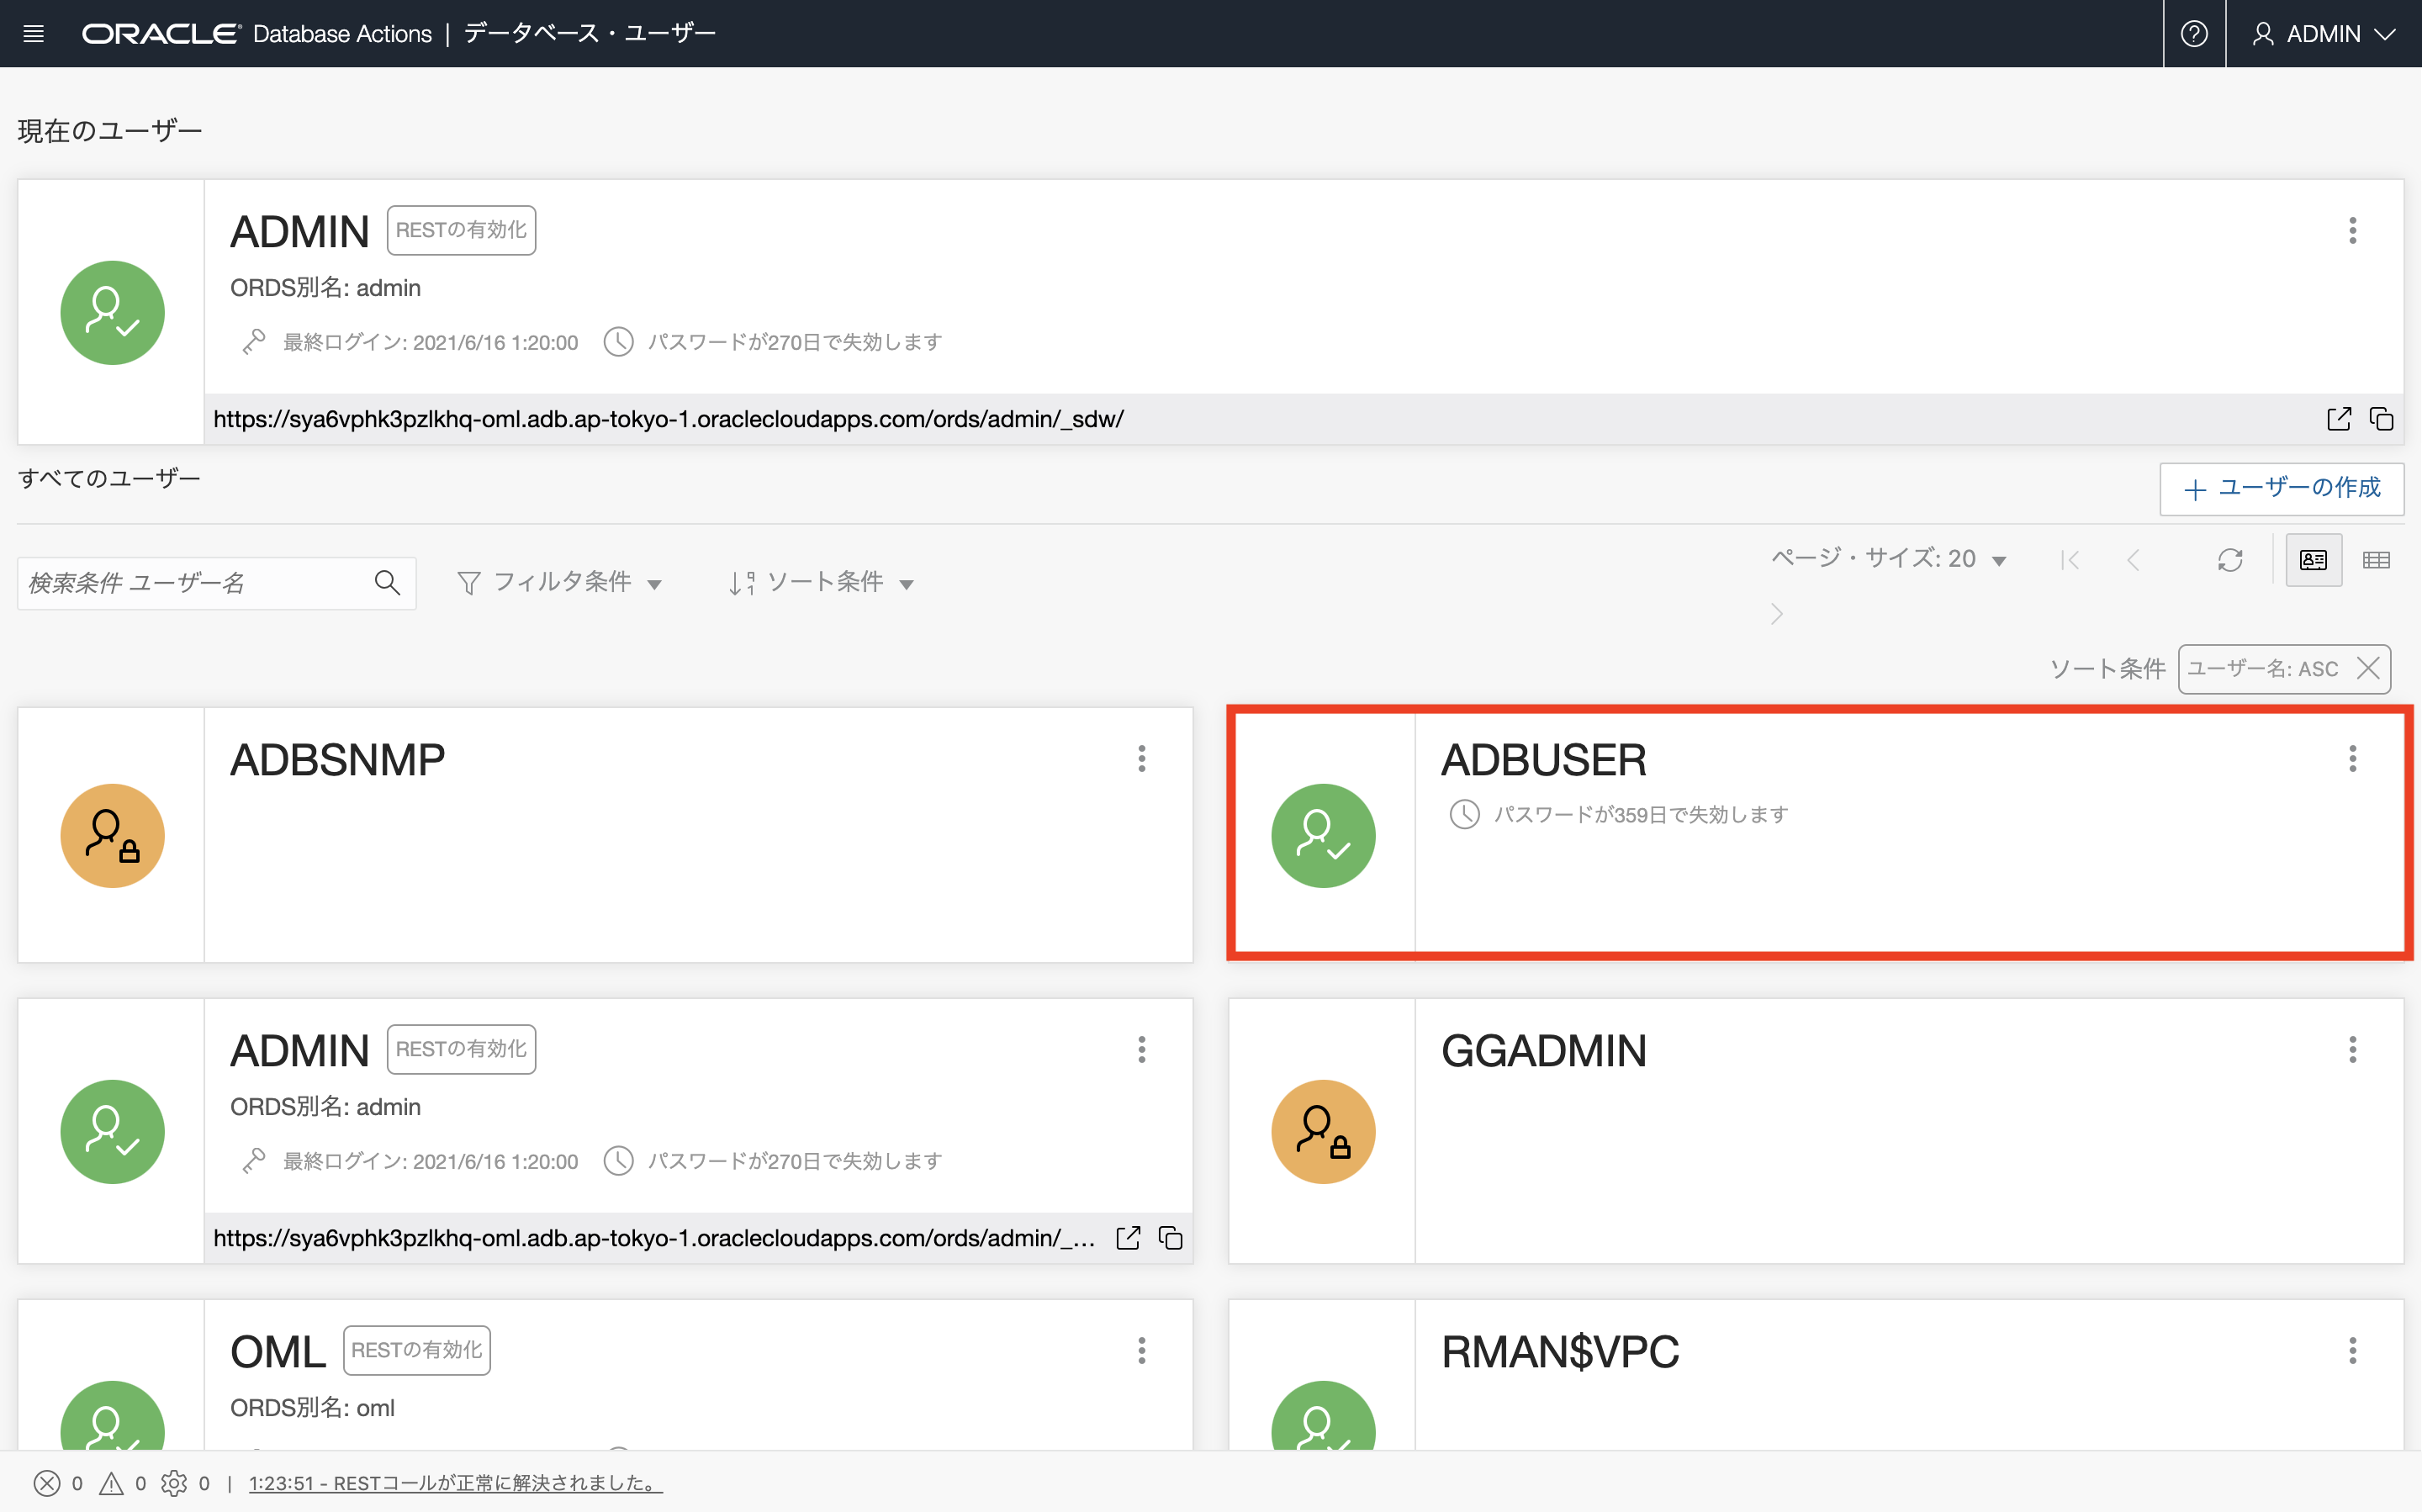Screen dimensions: 2422x1512
Task: Remove the ユーザー名: ASC sort chip
Action: (2367, 669)
